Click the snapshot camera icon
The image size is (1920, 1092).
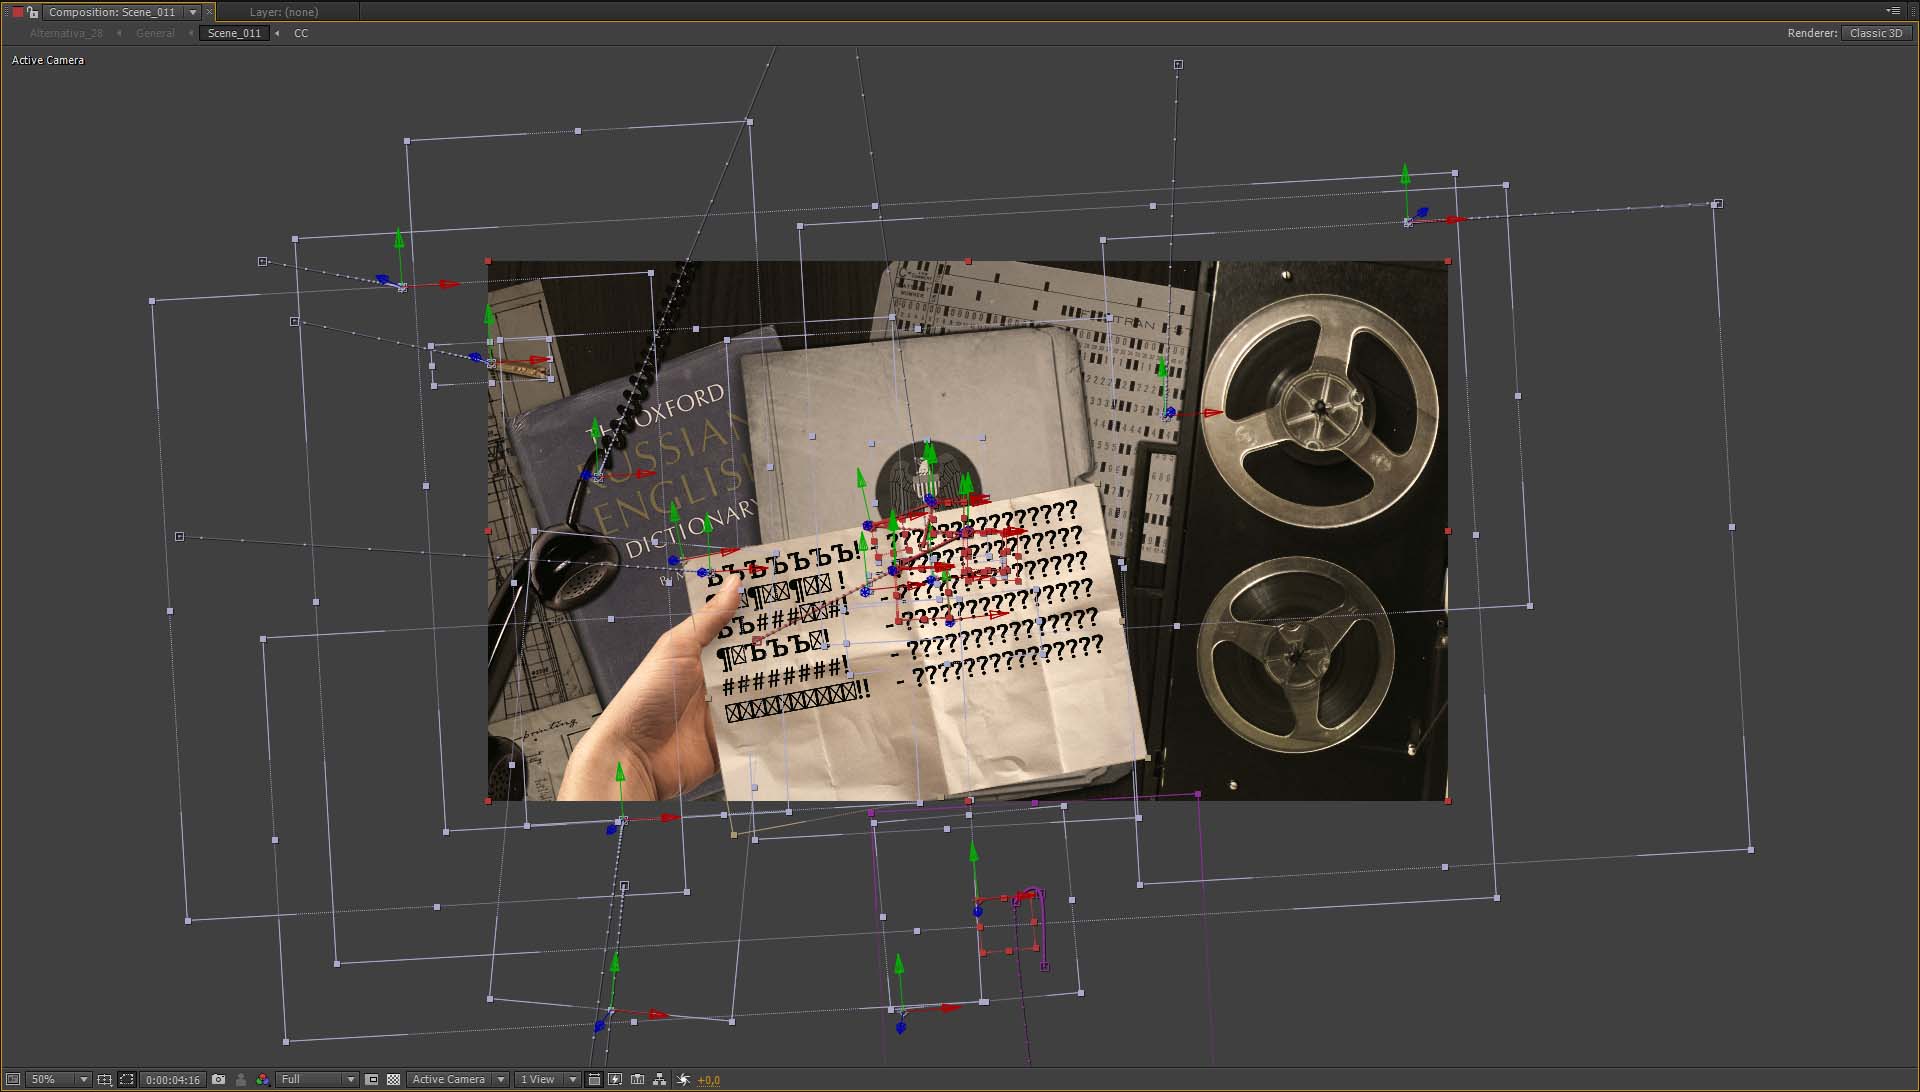tap(218, 1079)
